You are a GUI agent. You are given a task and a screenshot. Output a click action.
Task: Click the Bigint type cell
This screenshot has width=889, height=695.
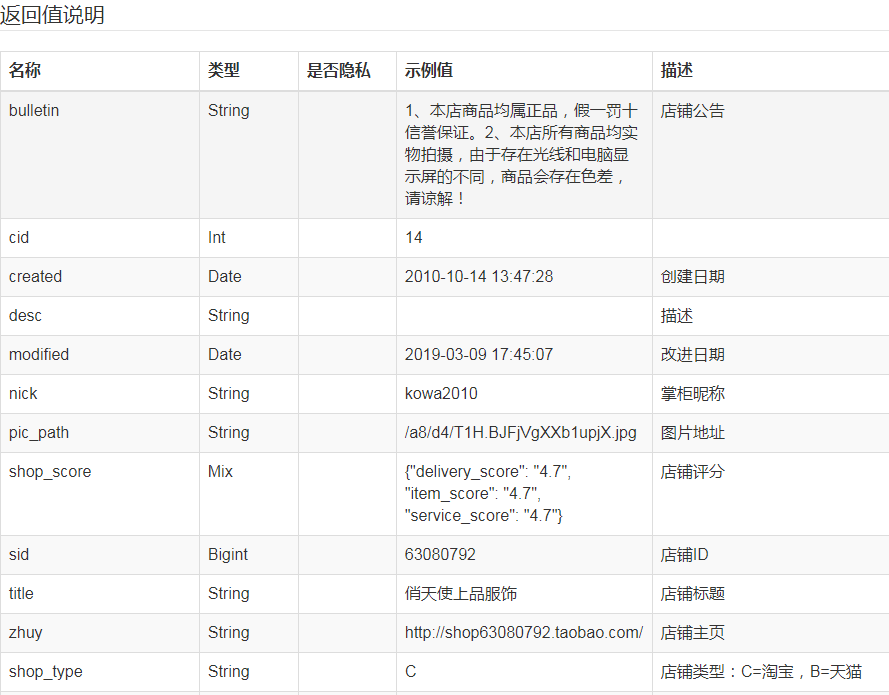tap(228, 555)
